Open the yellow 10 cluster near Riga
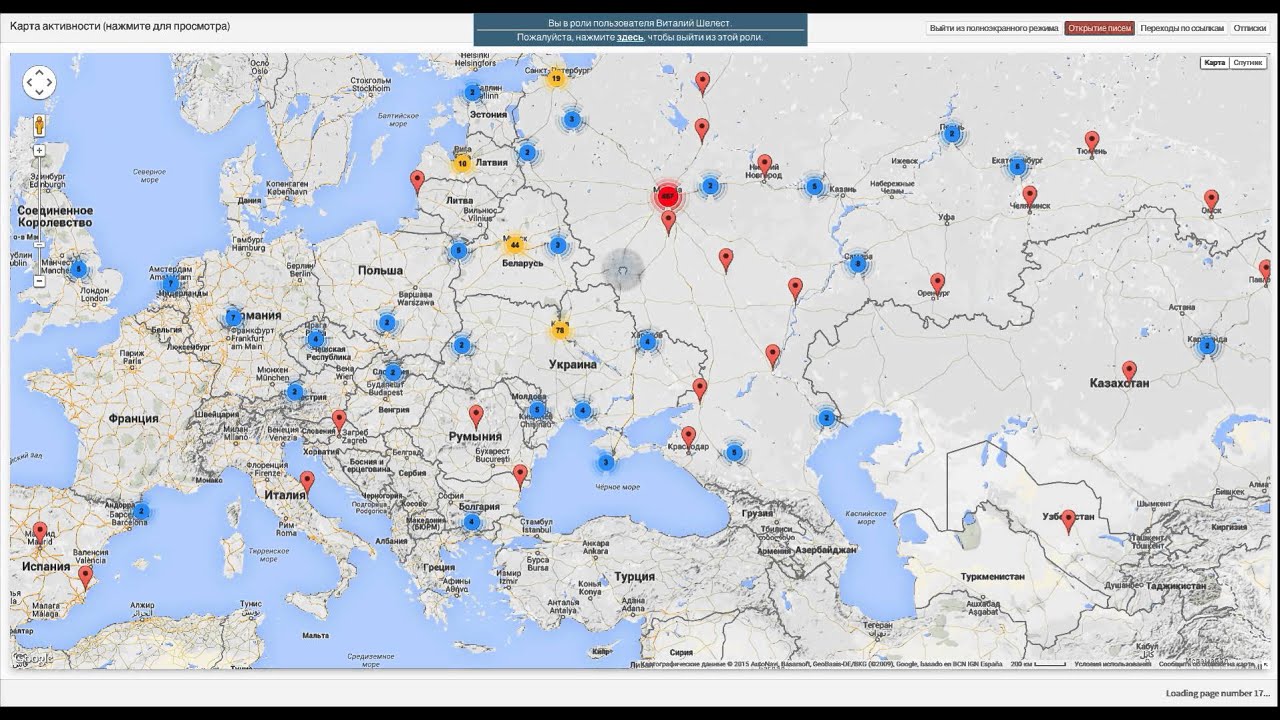Screen dimensions: 1280x720 pyautogui.click(x=461, y=163)
